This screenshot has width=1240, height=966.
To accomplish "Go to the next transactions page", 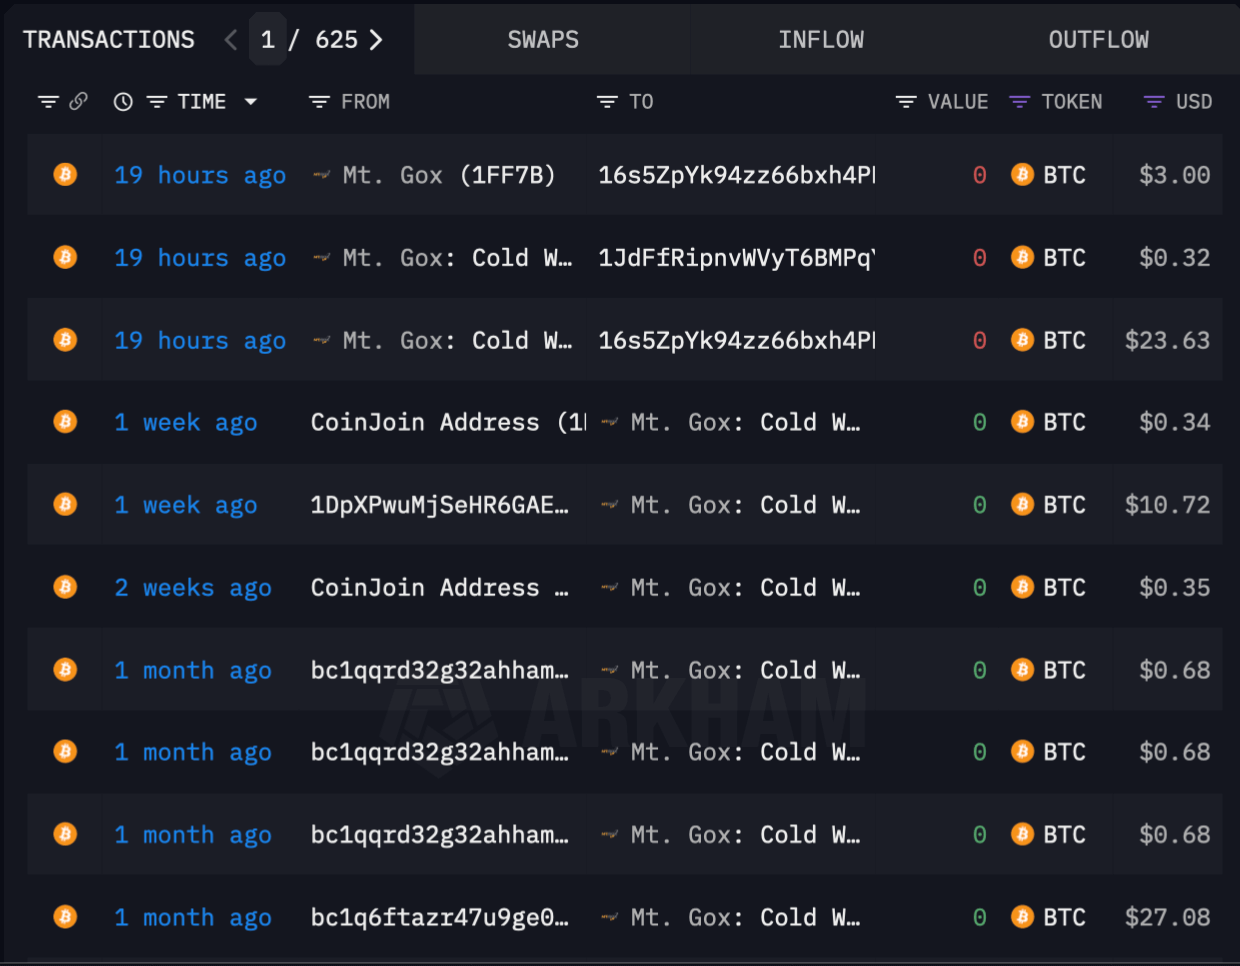I will tap(376, 40).
